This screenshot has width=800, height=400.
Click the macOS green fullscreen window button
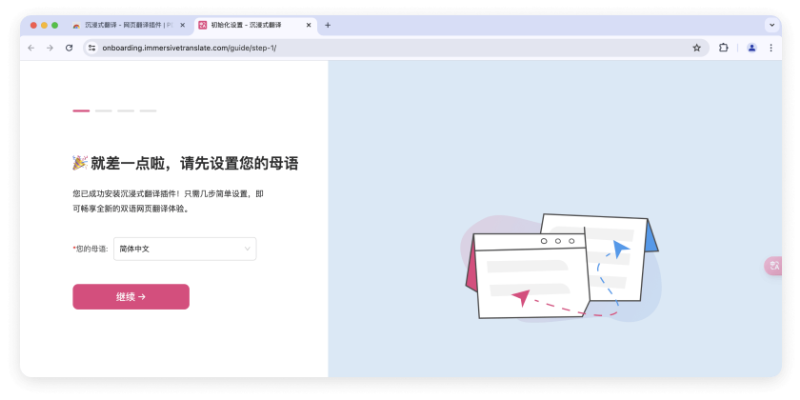point(55,25)
